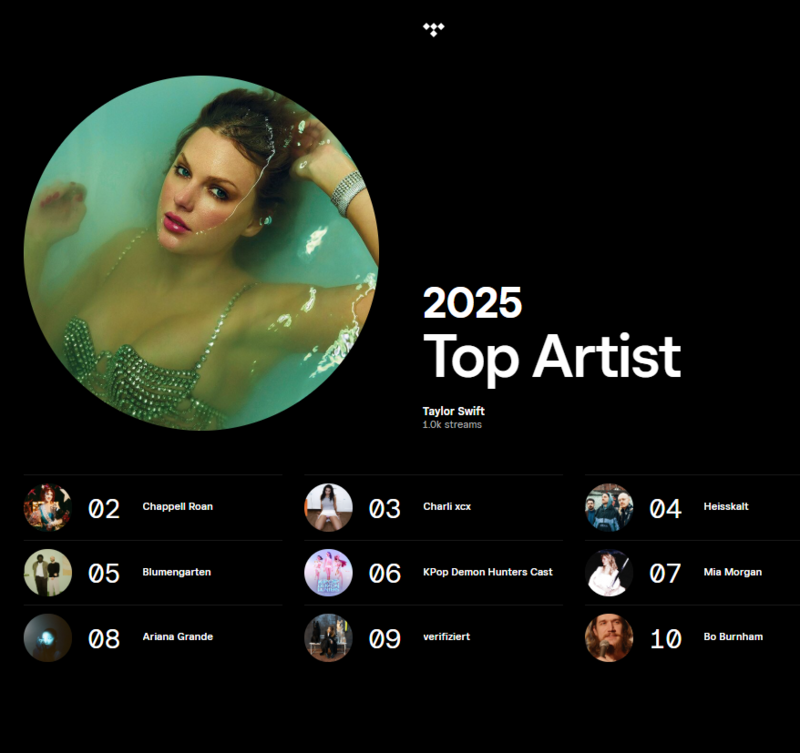Open the Heisskalt band avatar
The height and width of the screenshot is (753, 800).
(607, 507)
